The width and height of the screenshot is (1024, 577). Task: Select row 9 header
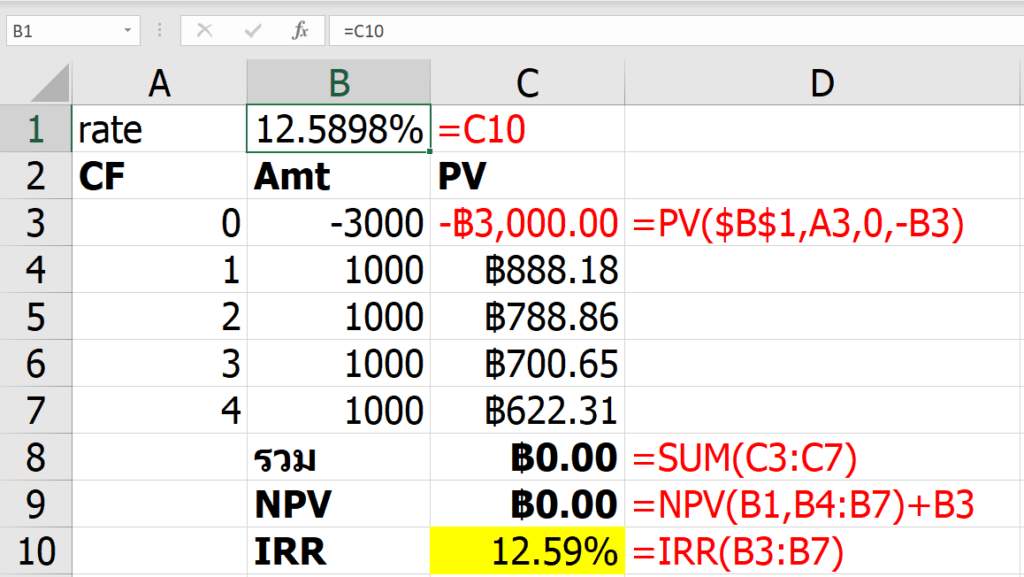(35, 505)
